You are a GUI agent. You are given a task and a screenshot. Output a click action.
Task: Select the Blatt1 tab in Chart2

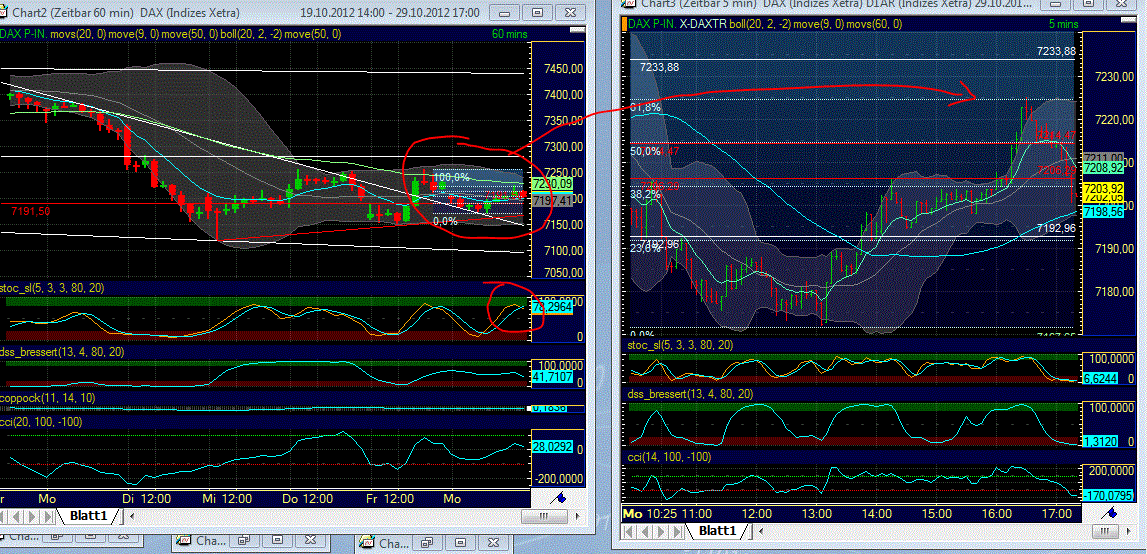coord(89,516)
